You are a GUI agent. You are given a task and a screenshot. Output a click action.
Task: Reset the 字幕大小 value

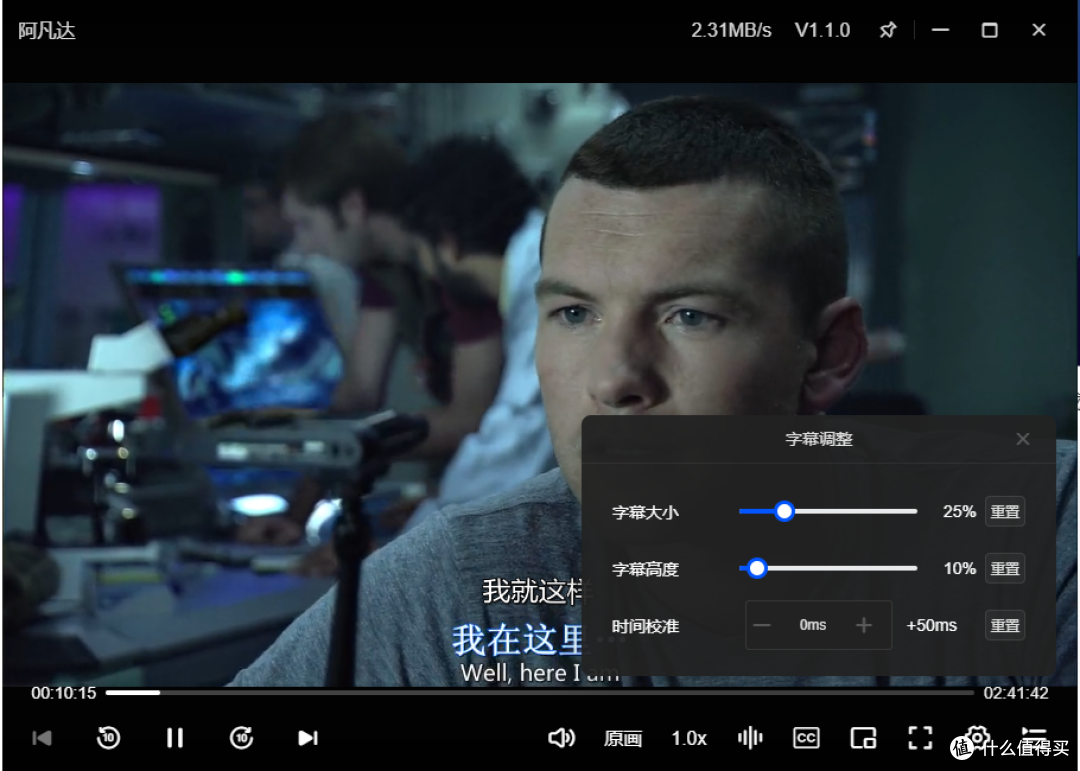(1005, 511)
